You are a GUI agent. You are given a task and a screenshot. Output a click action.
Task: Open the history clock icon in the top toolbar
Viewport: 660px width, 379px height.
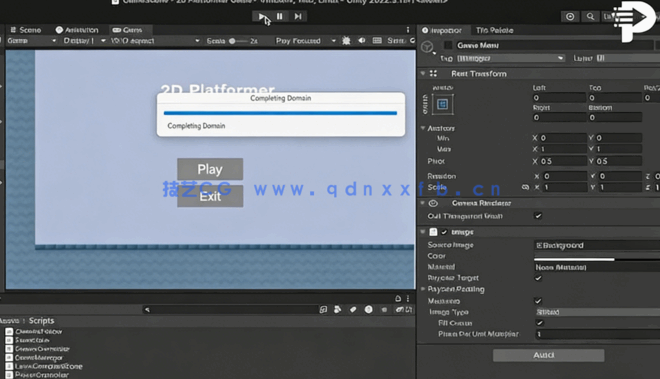570,16
